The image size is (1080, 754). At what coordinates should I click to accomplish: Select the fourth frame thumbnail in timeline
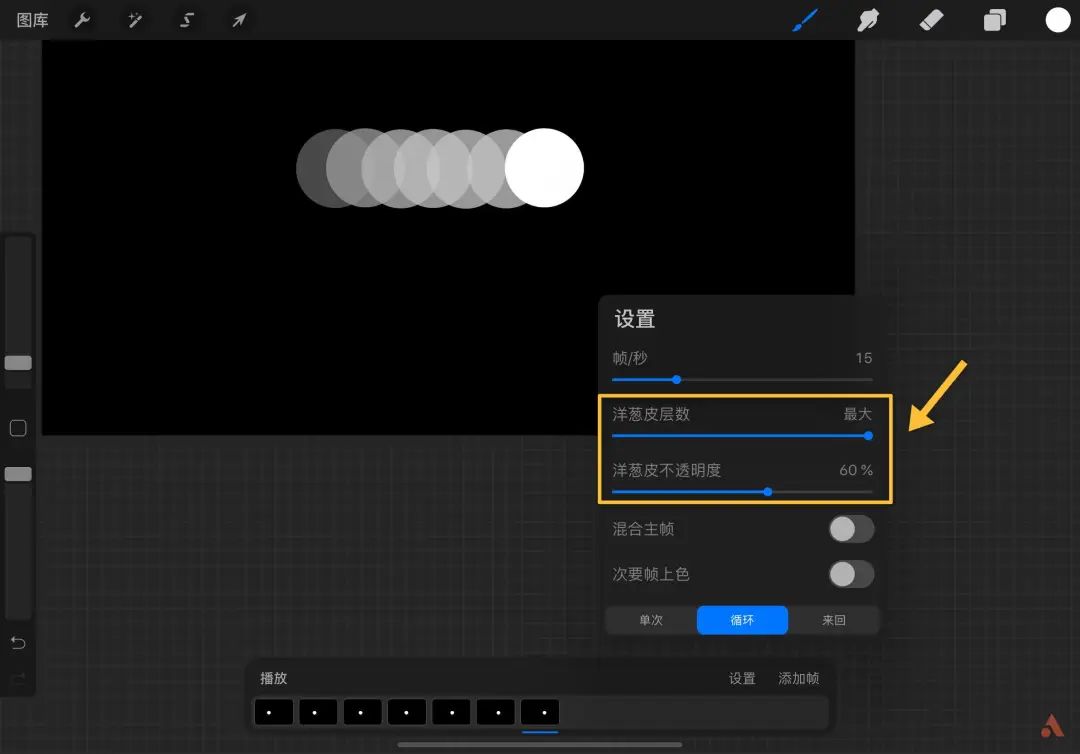coord(406,712)
